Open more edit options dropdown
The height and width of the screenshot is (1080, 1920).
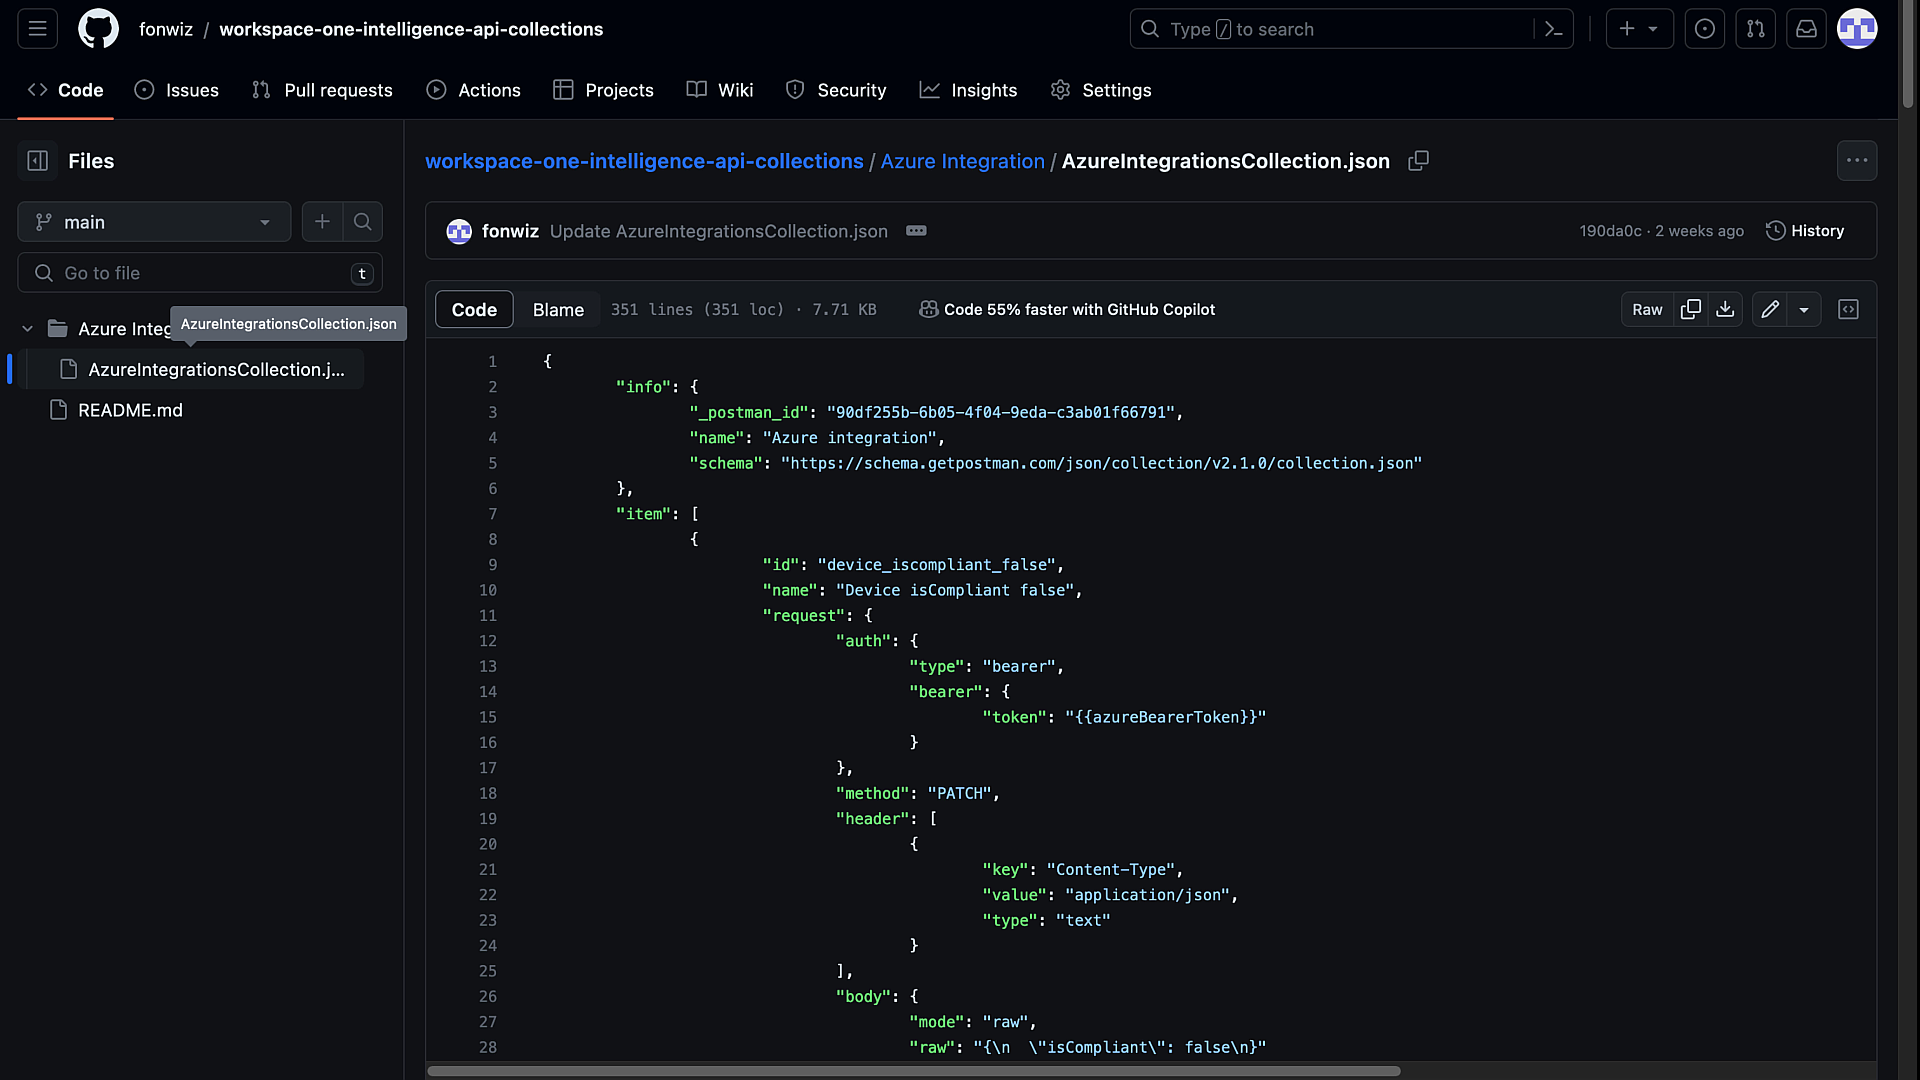[1804, 310]
